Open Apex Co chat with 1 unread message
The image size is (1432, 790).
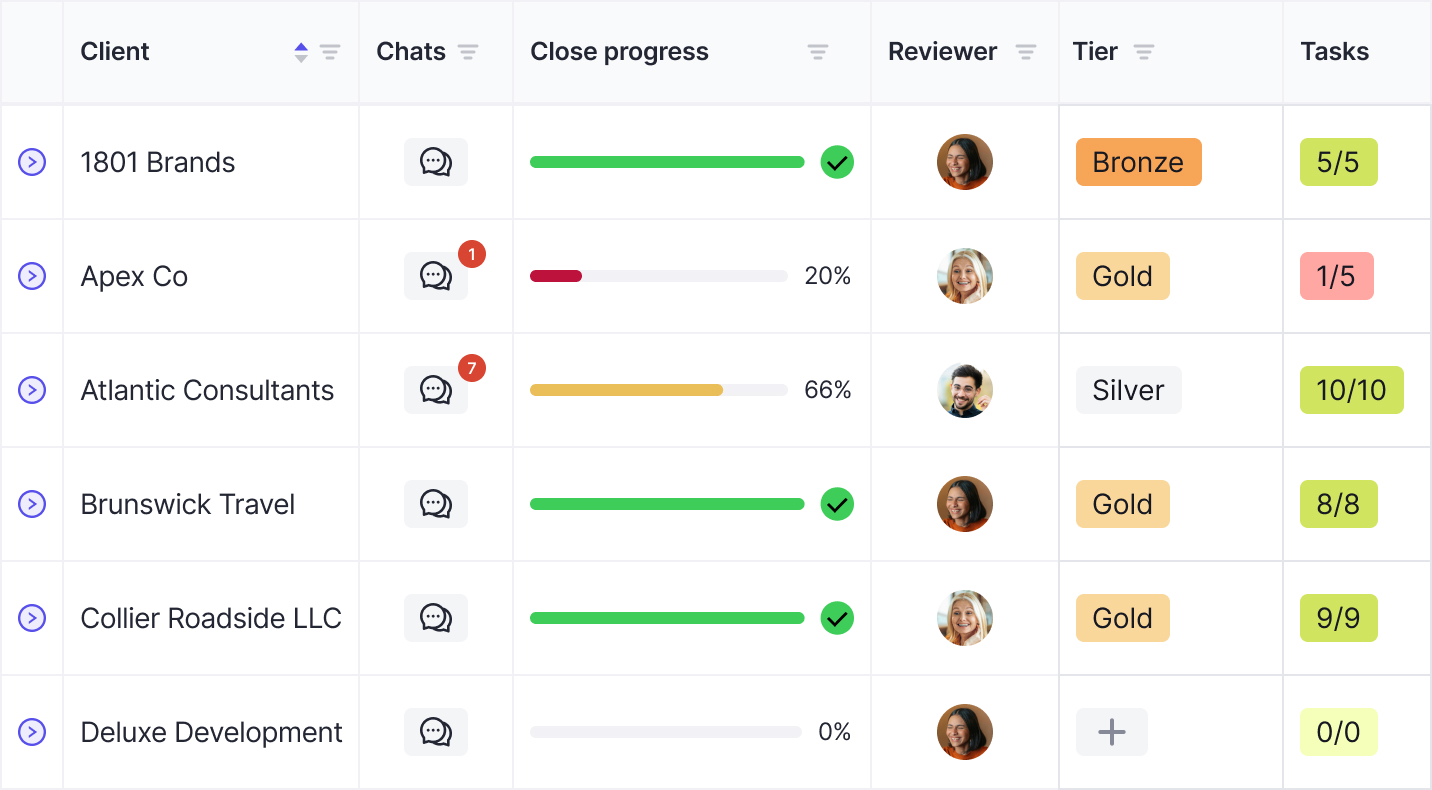pyautogui.click(x=436, y=276)
